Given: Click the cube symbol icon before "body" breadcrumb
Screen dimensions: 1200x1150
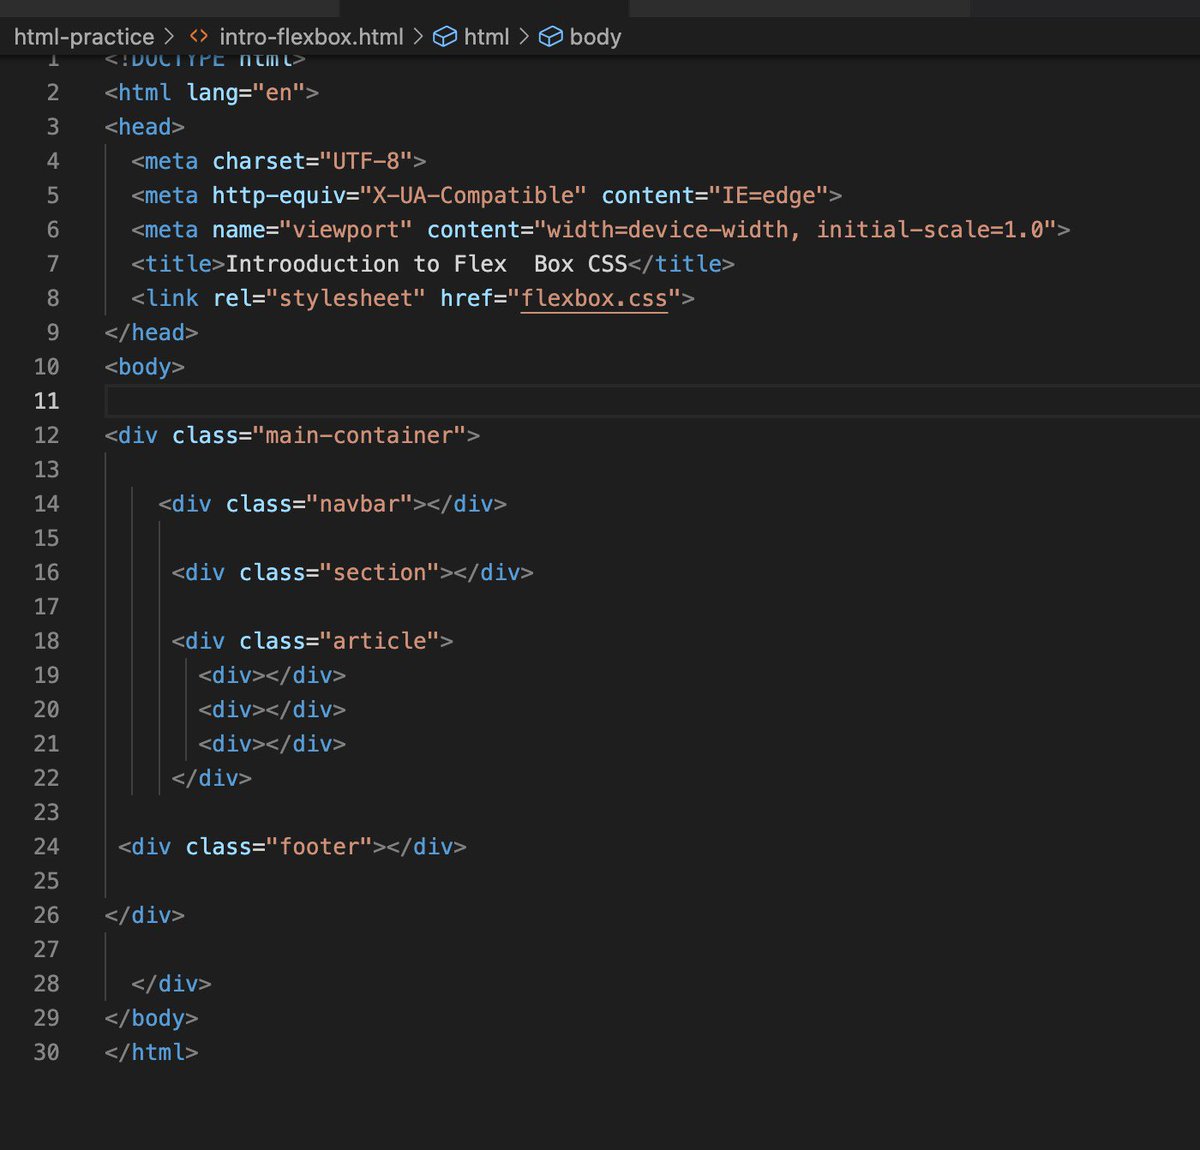Looking at the screenshot, I should pyautogui.click(x=551, y=36).
